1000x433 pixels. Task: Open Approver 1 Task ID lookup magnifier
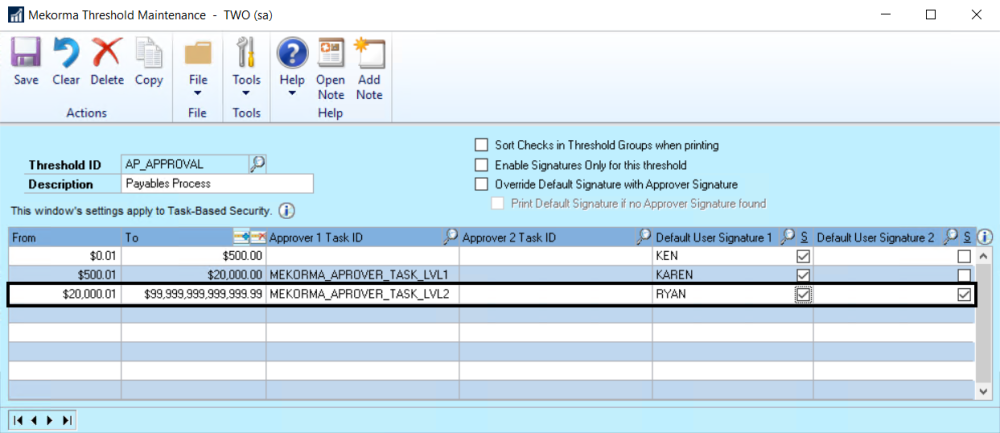coord(450,237)
